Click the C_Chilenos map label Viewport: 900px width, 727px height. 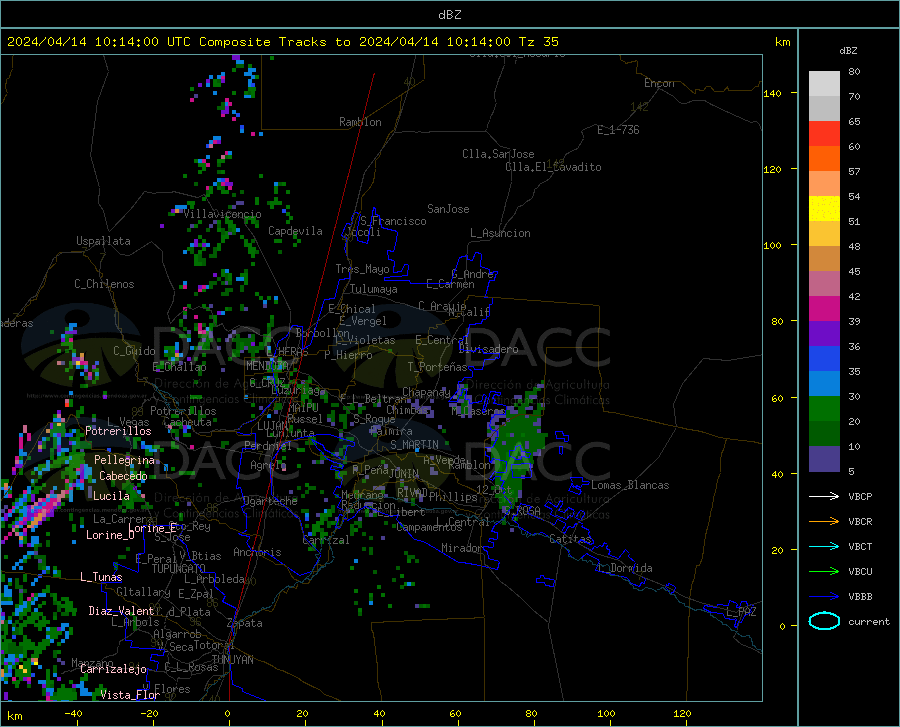(x=104, y=284)
